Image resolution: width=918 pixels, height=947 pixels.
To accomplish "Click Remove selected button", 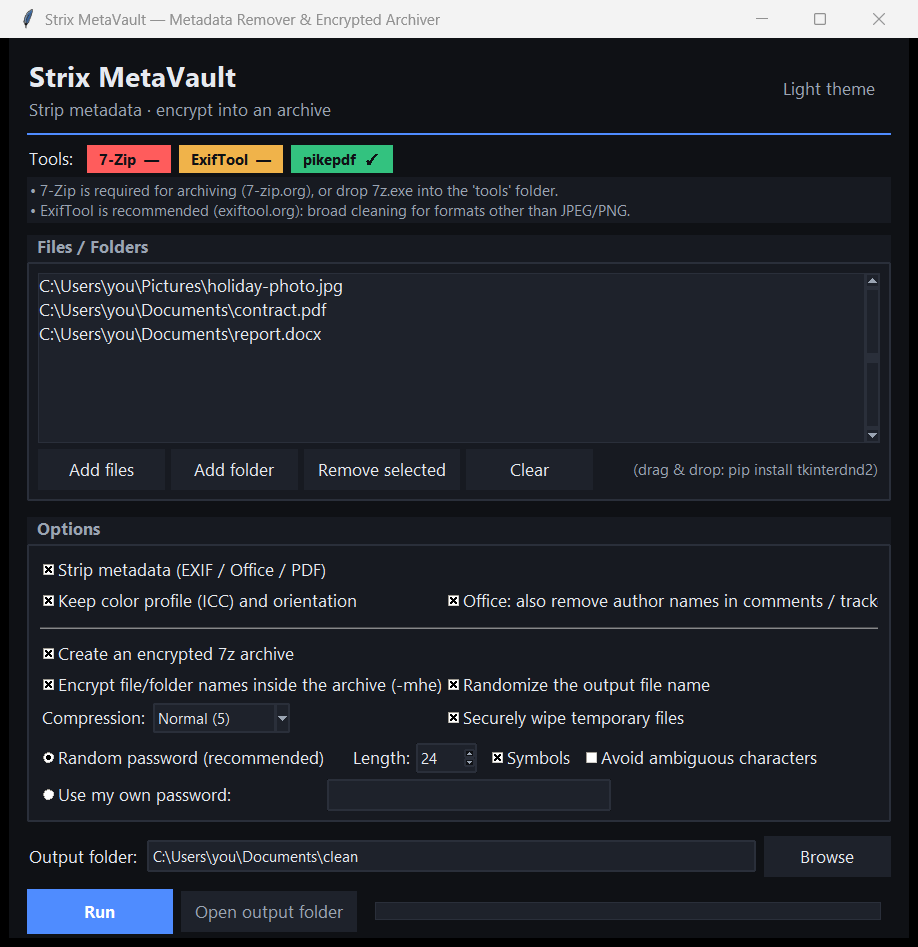I will tap(382, 470).
